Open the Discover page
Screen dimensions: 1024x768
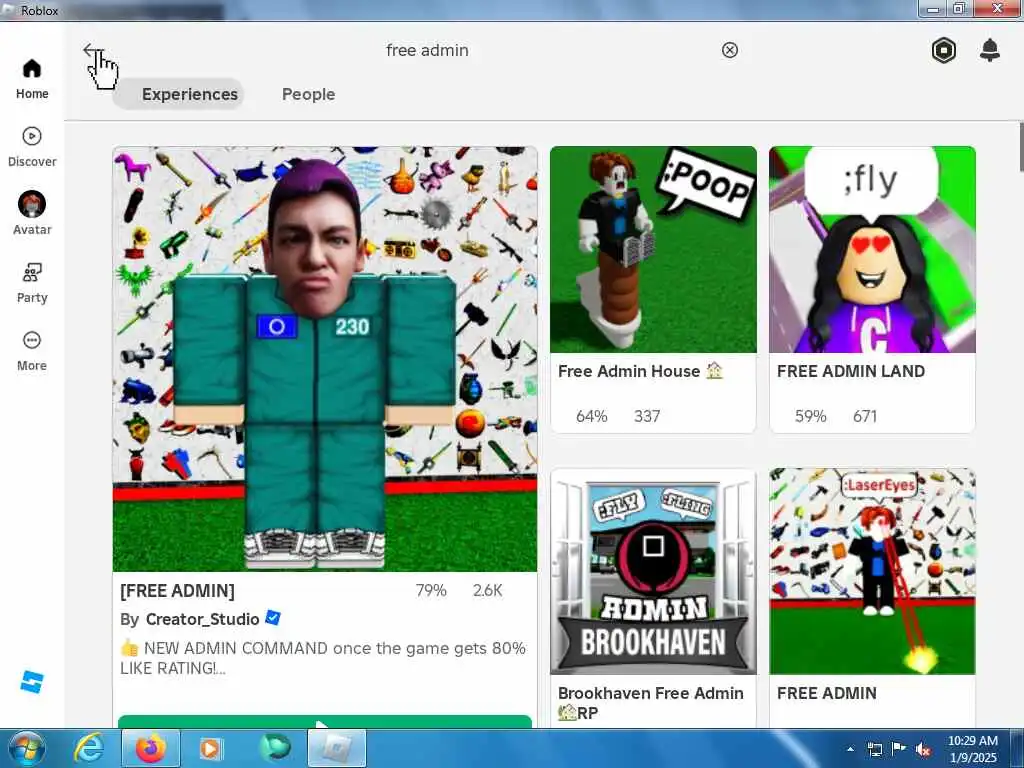32,147
